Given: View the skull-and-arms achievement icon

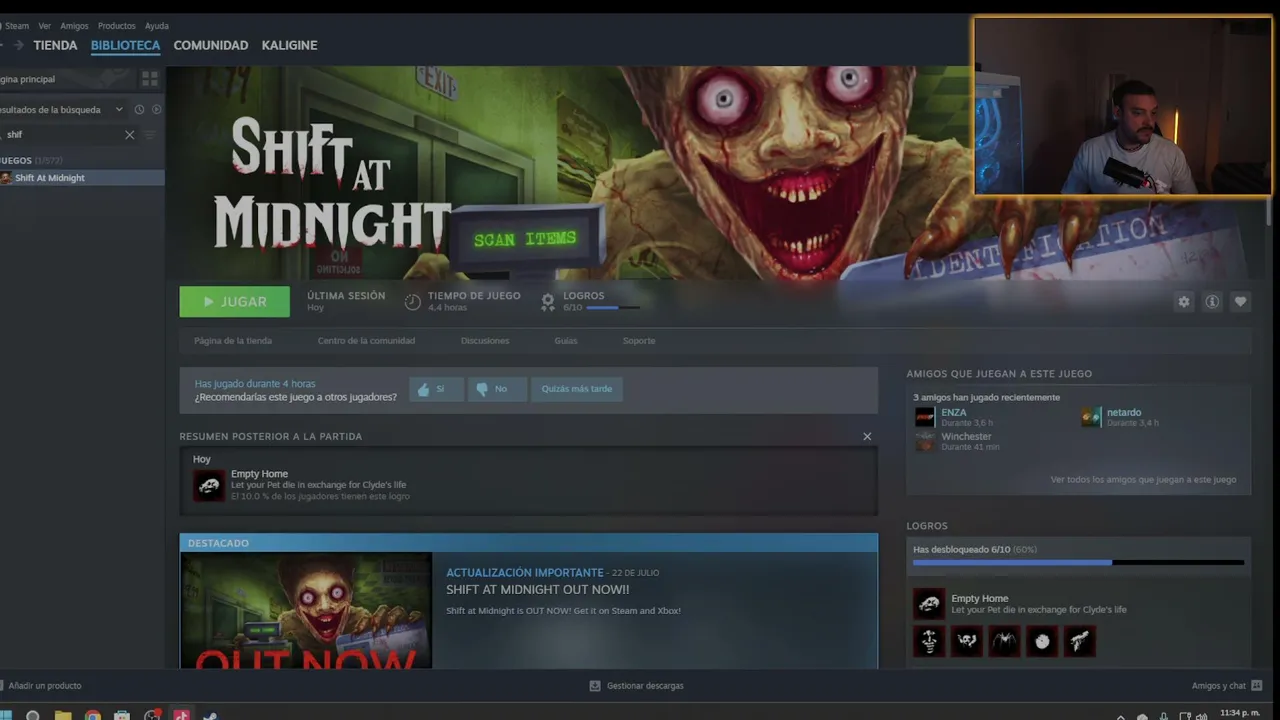Looking at the screenshot, I should pyautogui.click(x=967, y=641).
